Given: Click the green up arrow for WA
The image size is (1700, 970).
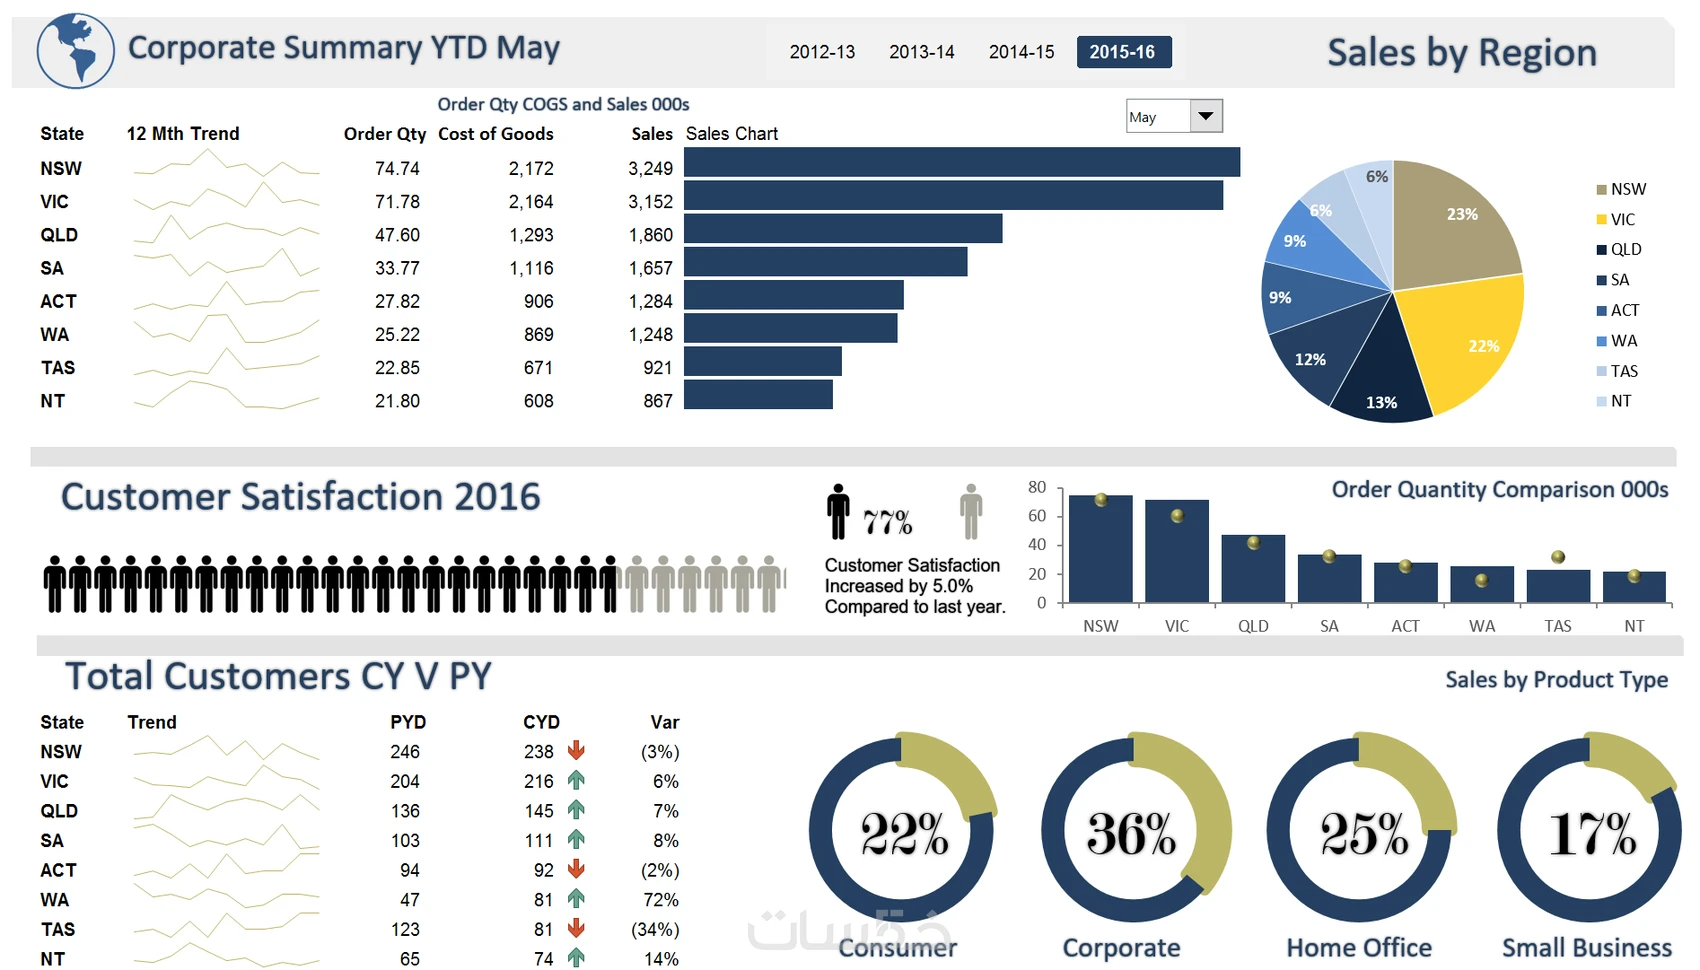Looking at the screenshot, I should (x=576, y=899).
